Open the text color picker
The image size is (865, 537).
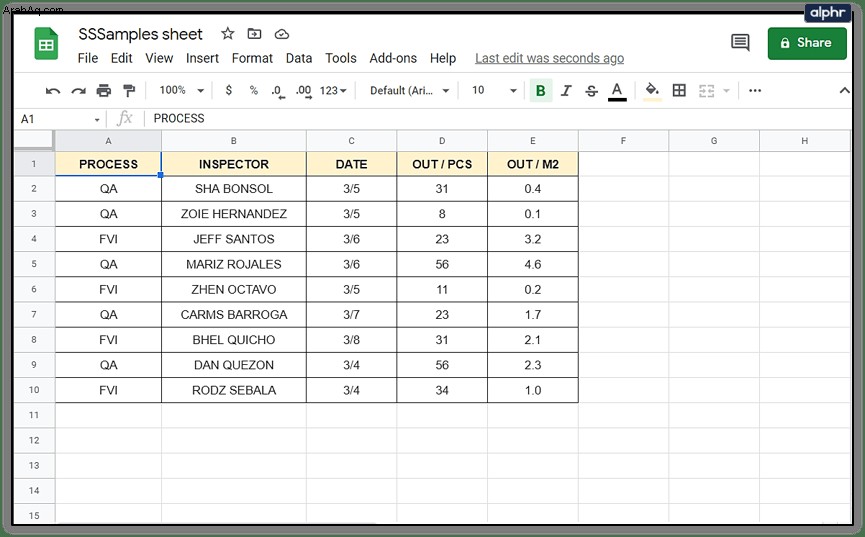pos(617,91)
